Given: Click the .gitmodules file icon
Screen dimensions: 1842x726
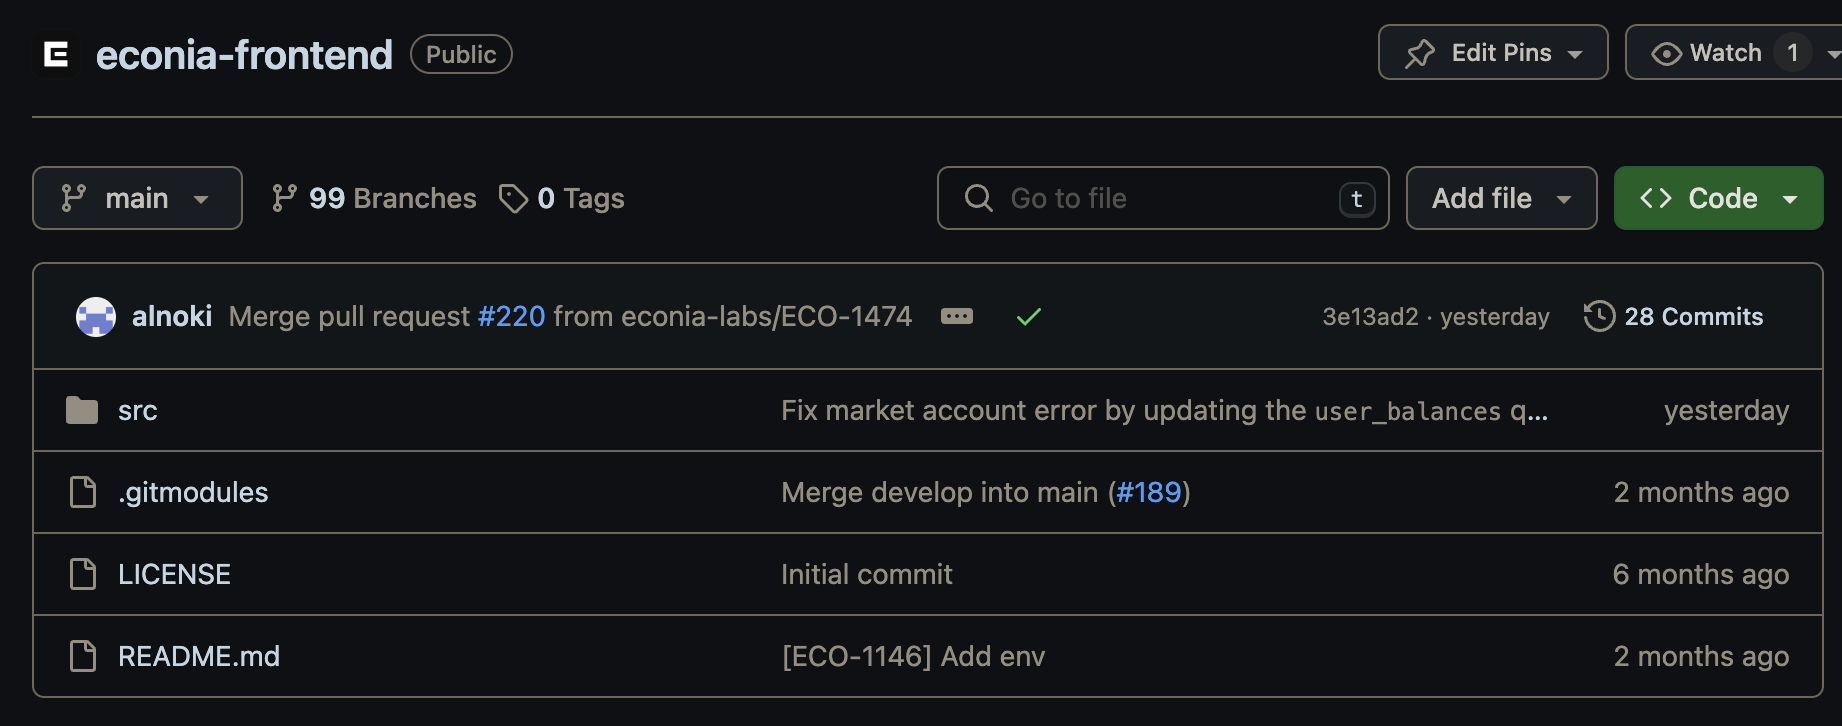Looking at the screenshot, I should pos(83,492).
